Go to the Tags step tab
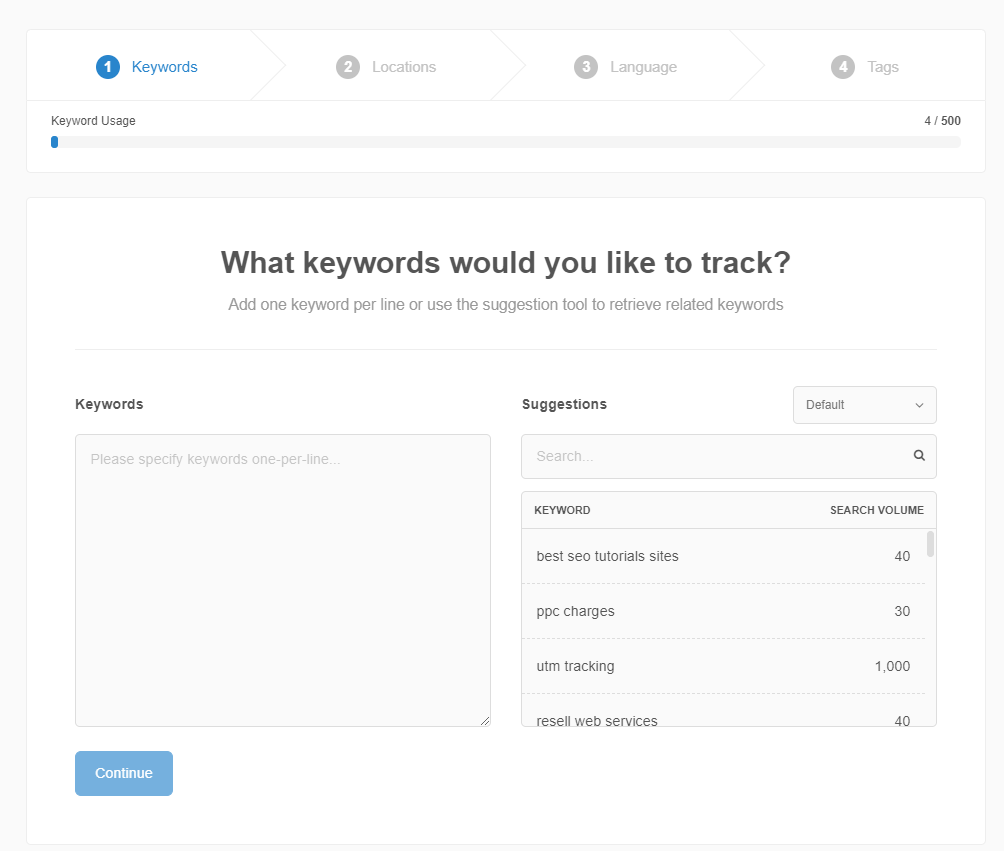The height and width of the screenshot is (851, 1004). (x=865, y=67)
